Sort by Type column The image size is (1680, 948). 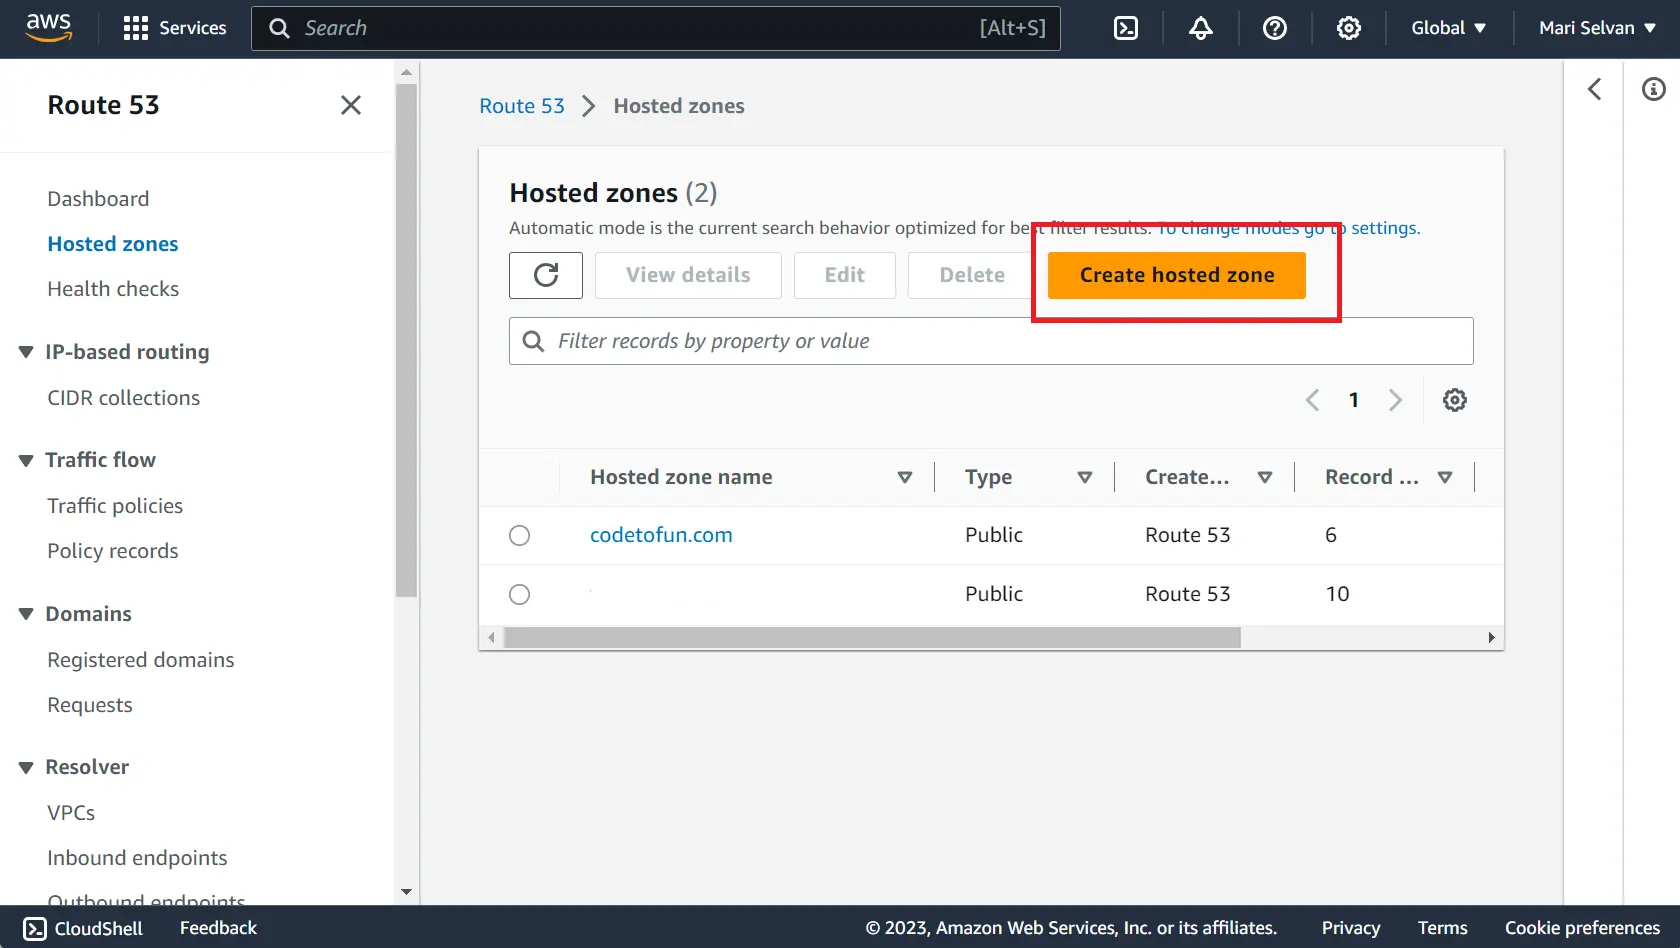[x=1085, y=477]
